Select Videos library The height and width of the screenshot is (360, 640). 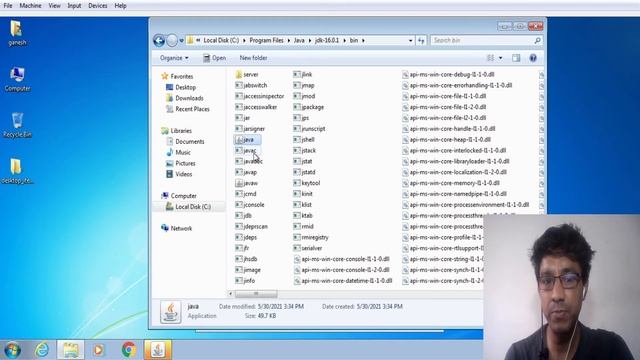[184, 174]
